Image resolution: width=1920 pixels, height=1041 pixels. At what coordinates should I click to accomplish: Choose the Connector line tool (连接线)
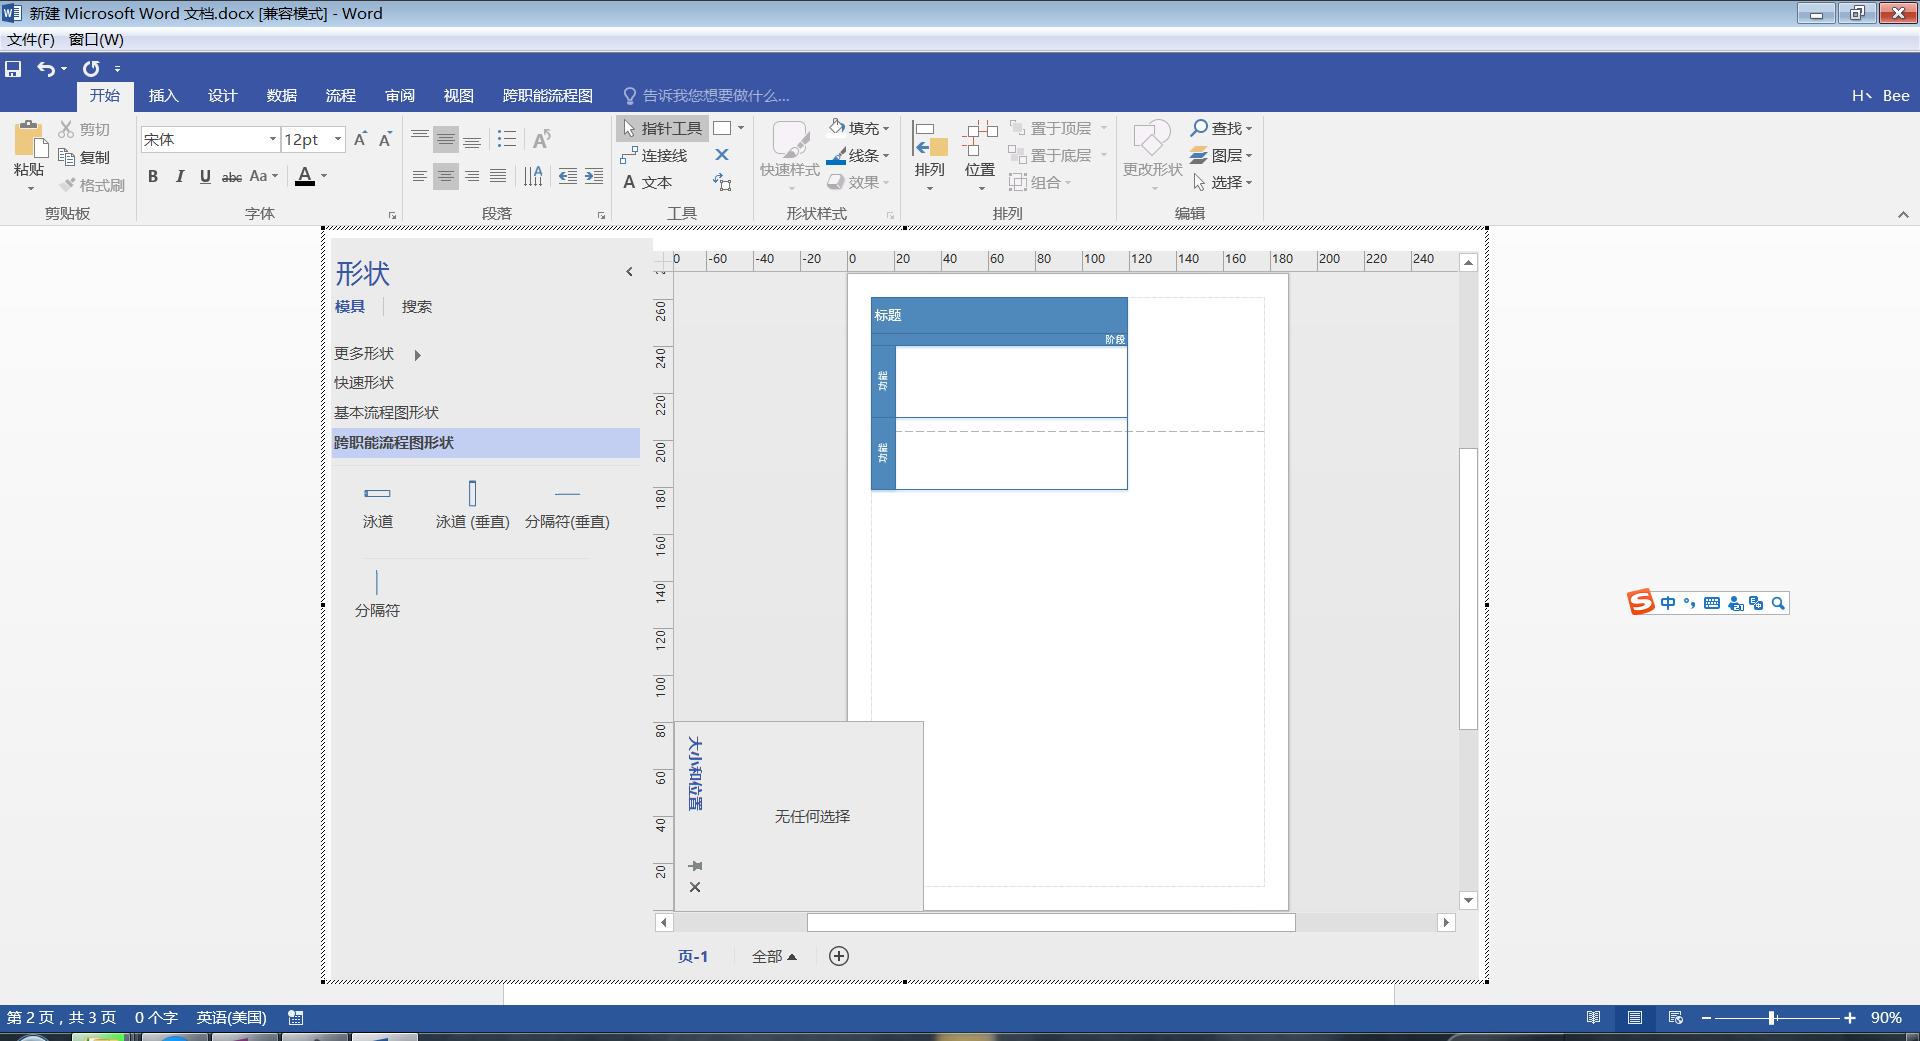point(654,156)
